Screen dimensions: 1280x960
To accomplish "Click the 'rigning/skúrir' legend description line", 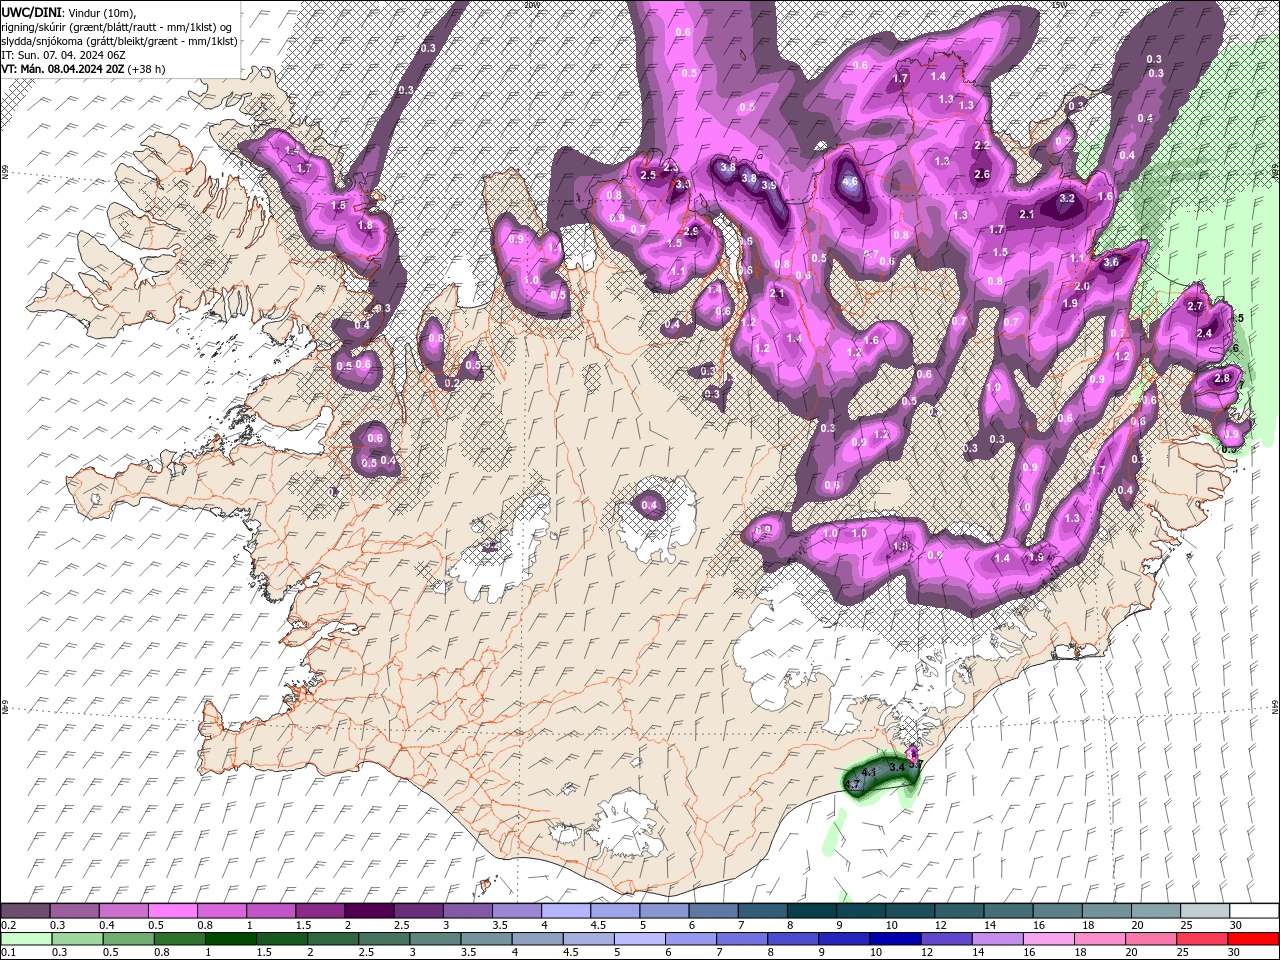I will (x=116, y=26).
